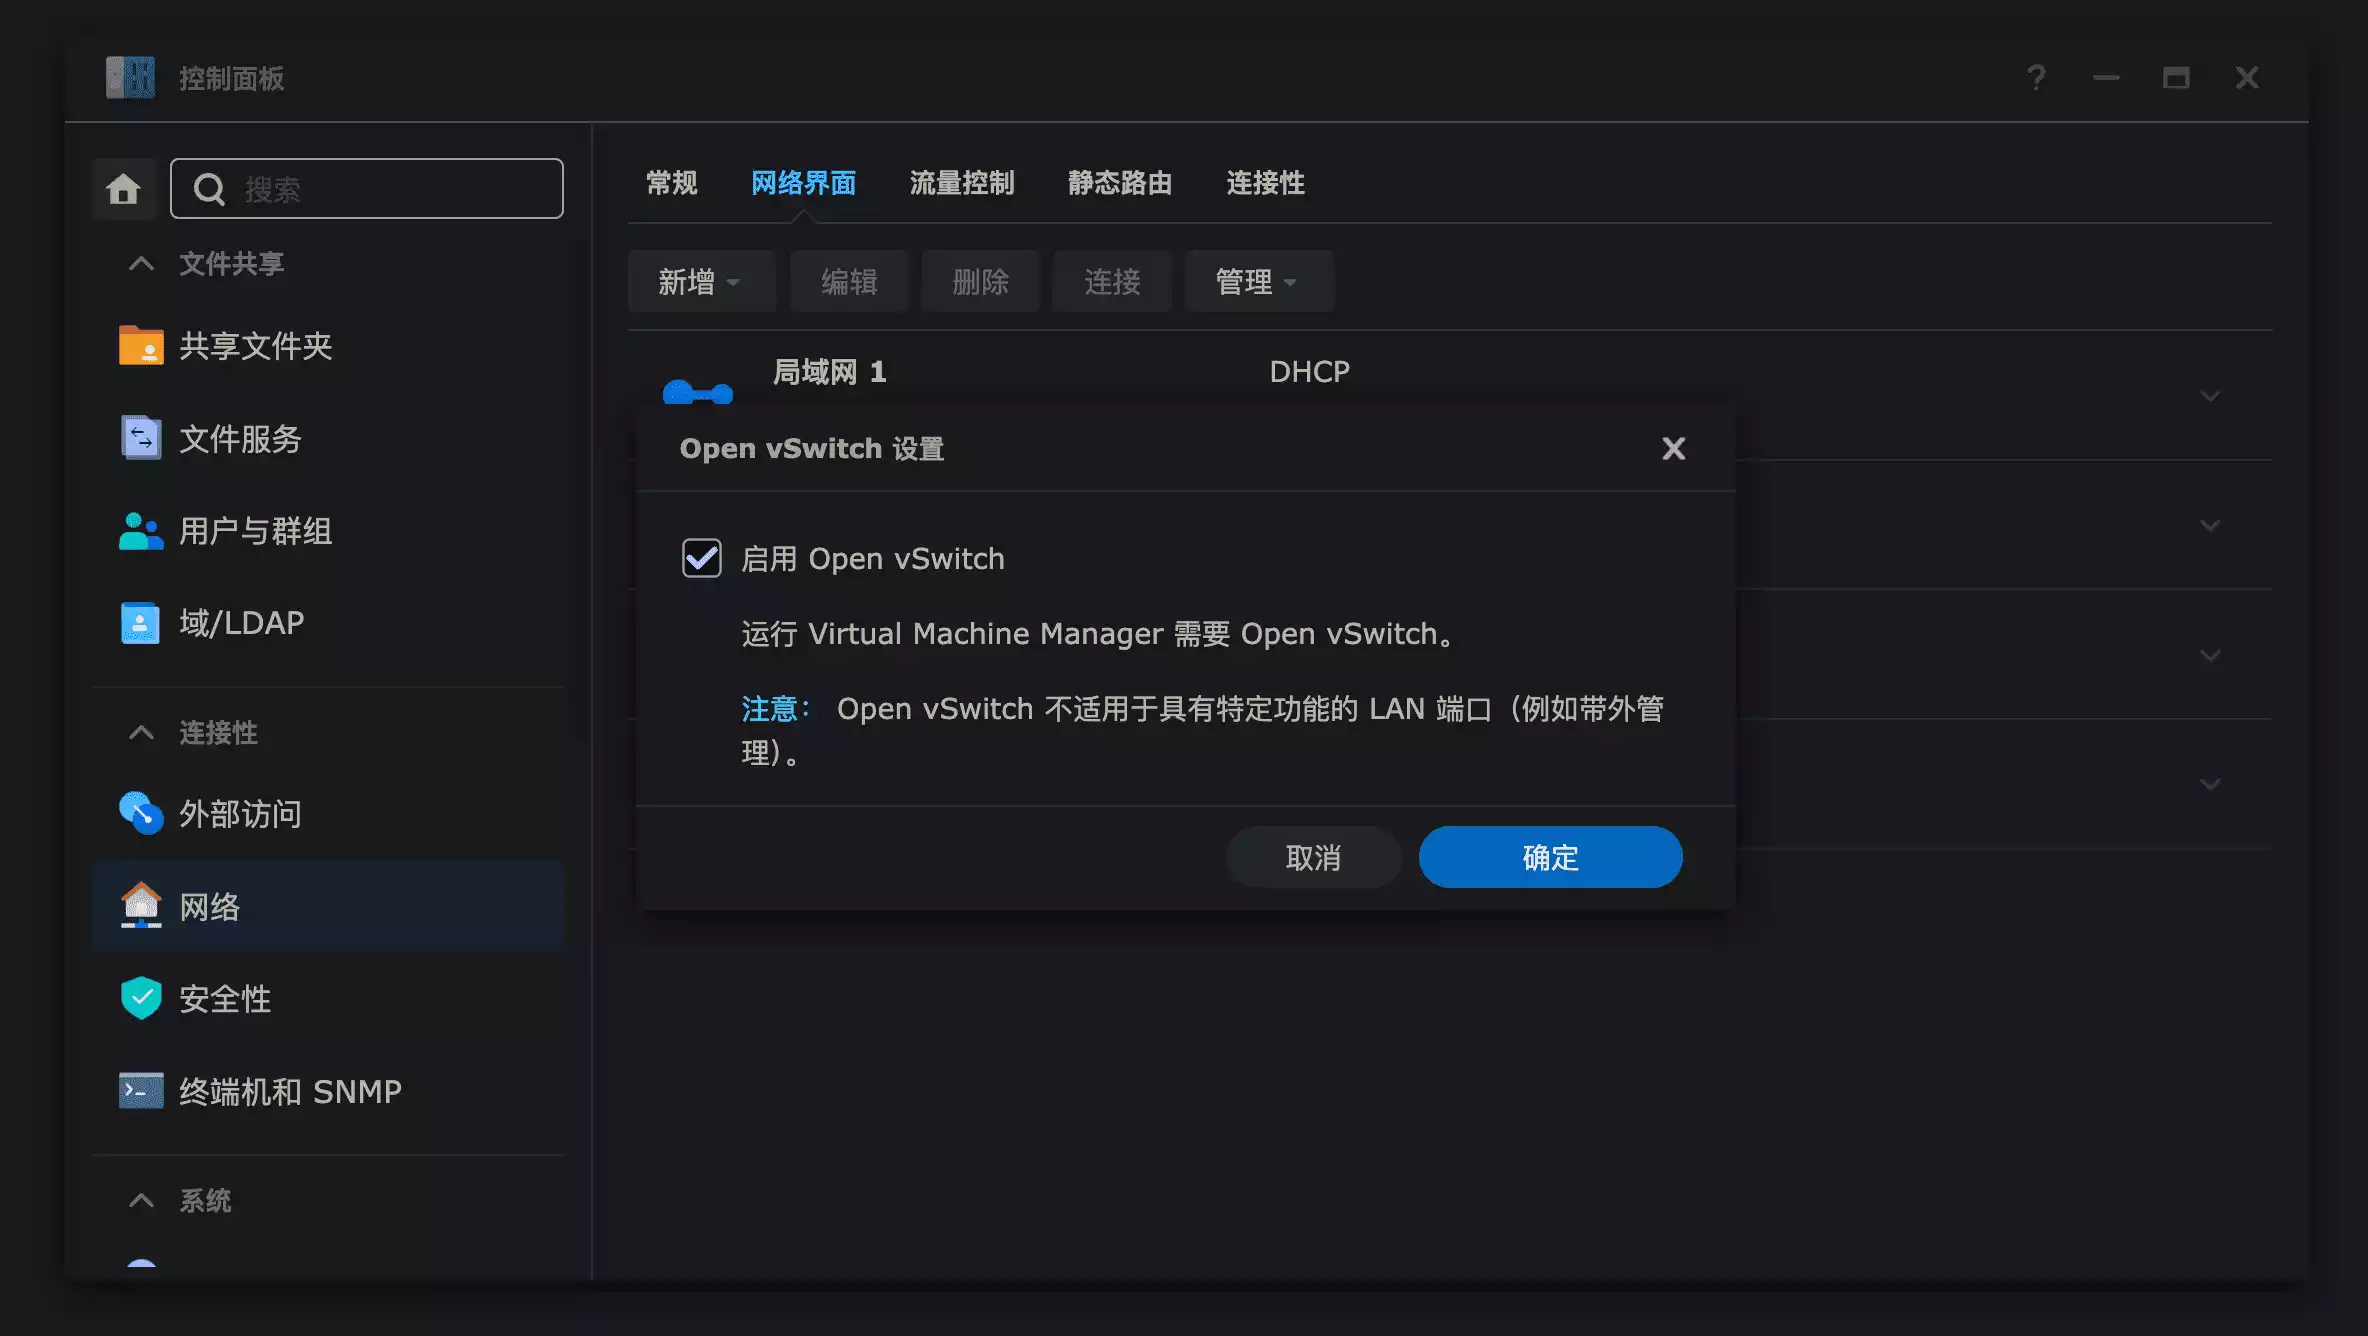The height and width of the screenshot is (1336, 2368).
Task: Expand the 局域网 1 row chevron
Action: [x=2210, y=396]
